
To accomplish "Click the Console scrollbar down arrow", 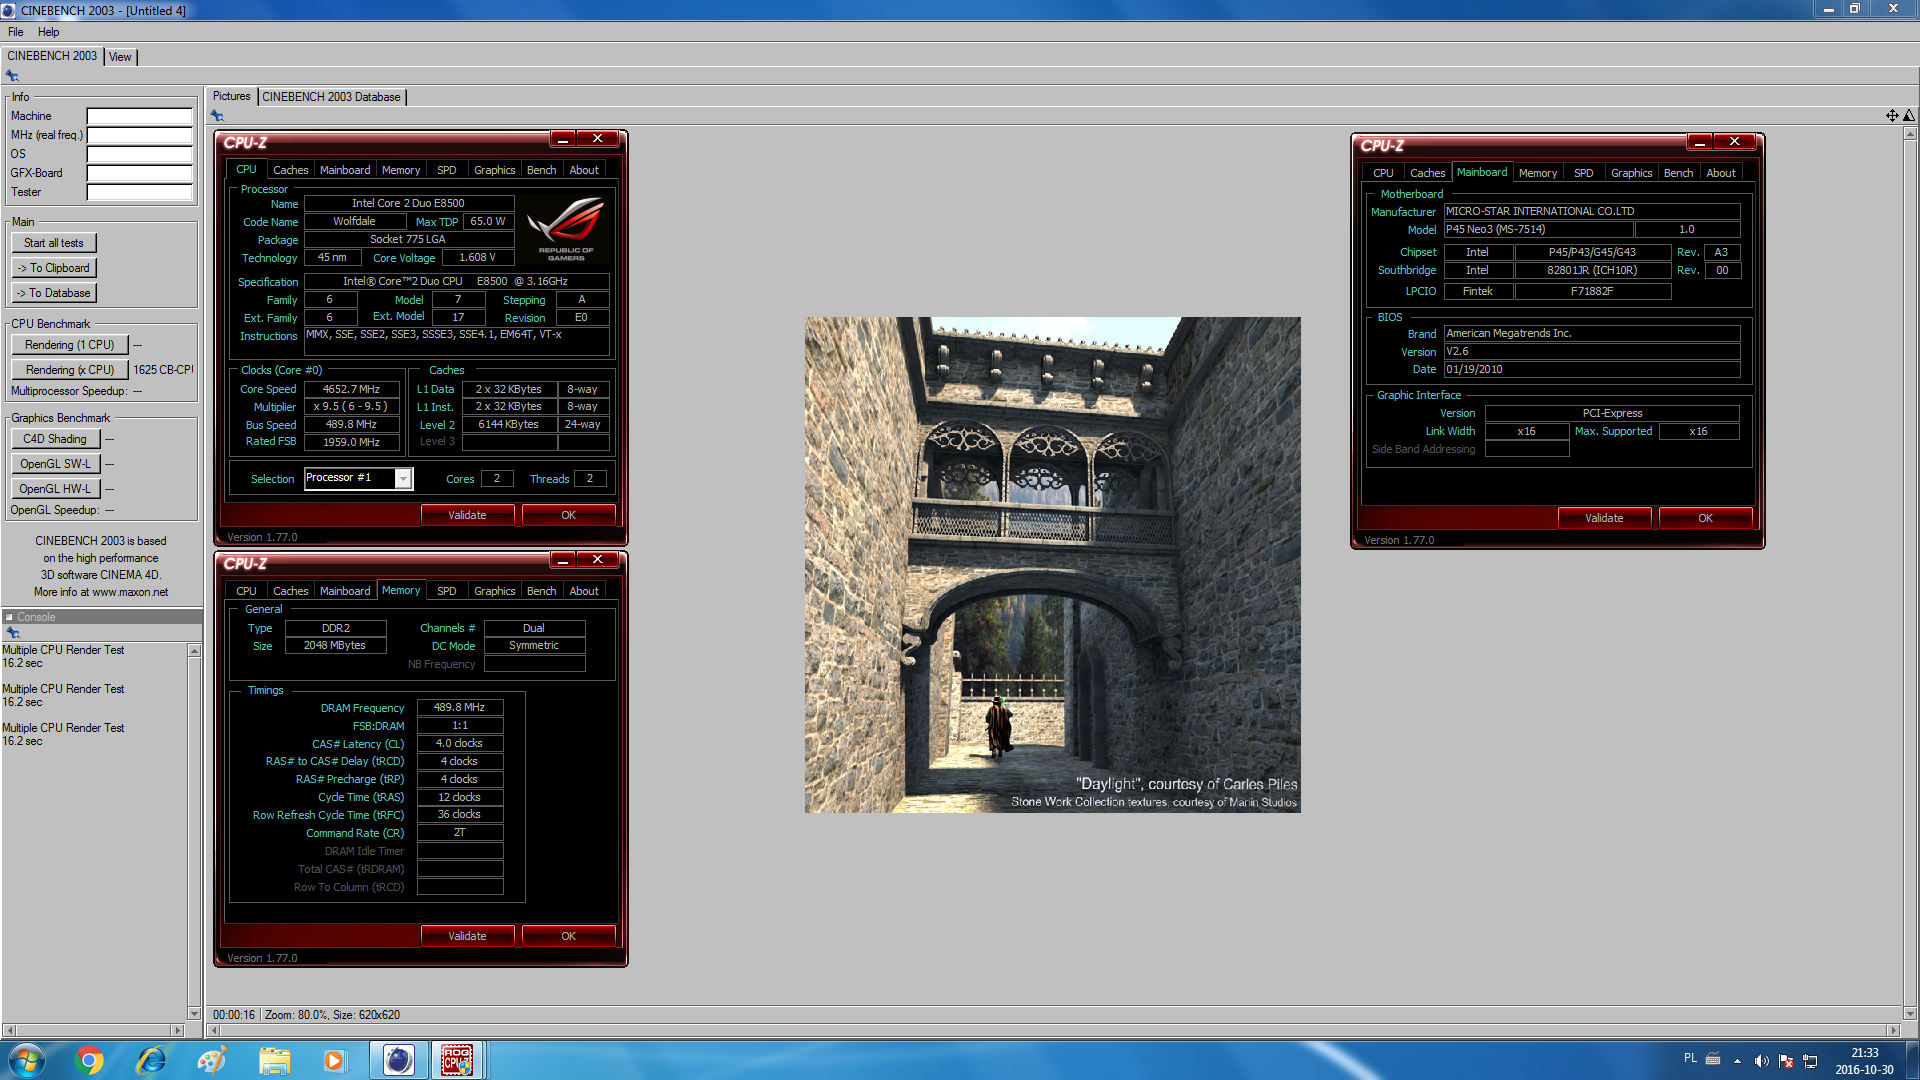I will click(194, 1013).
